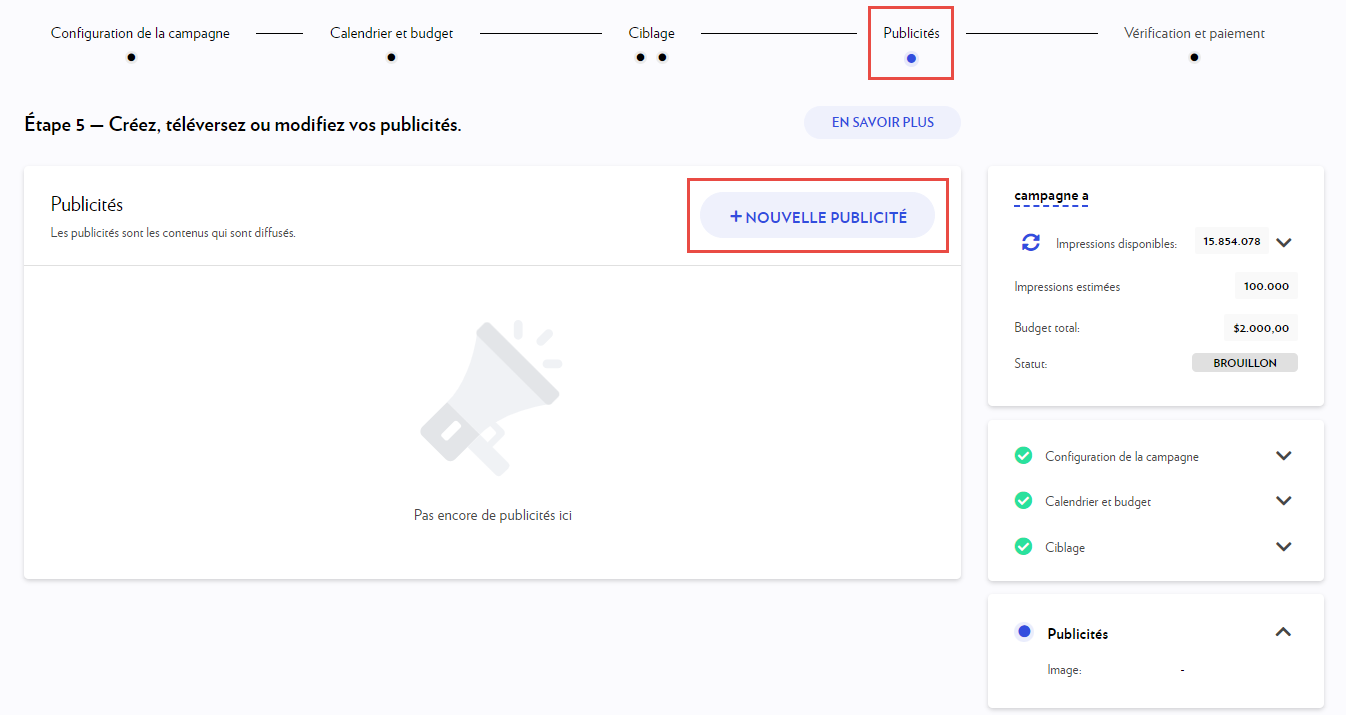Viewport: 1346px width, 715px height.
Task: Collapse the Publicités summary section
Action: 1284,632
